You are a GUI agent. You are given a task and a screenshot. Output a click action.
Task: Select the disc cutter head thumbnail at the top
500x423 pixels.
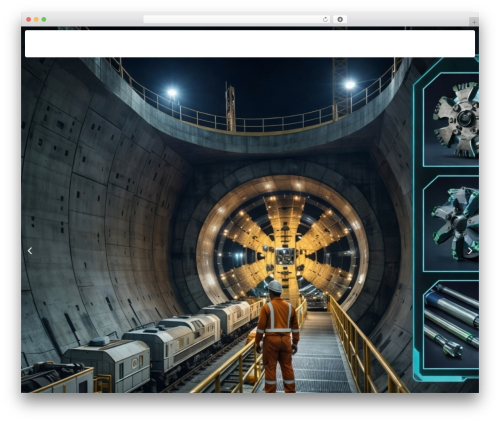point(451,120)
